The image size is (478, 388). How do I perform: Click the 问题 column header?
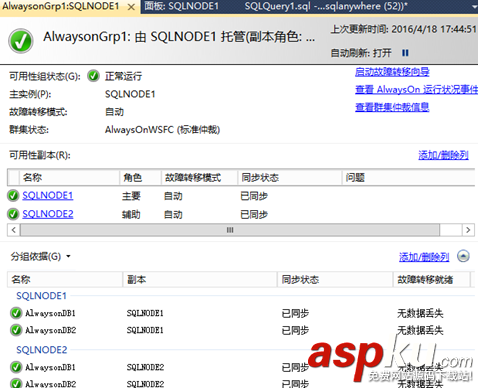point(408,177)
